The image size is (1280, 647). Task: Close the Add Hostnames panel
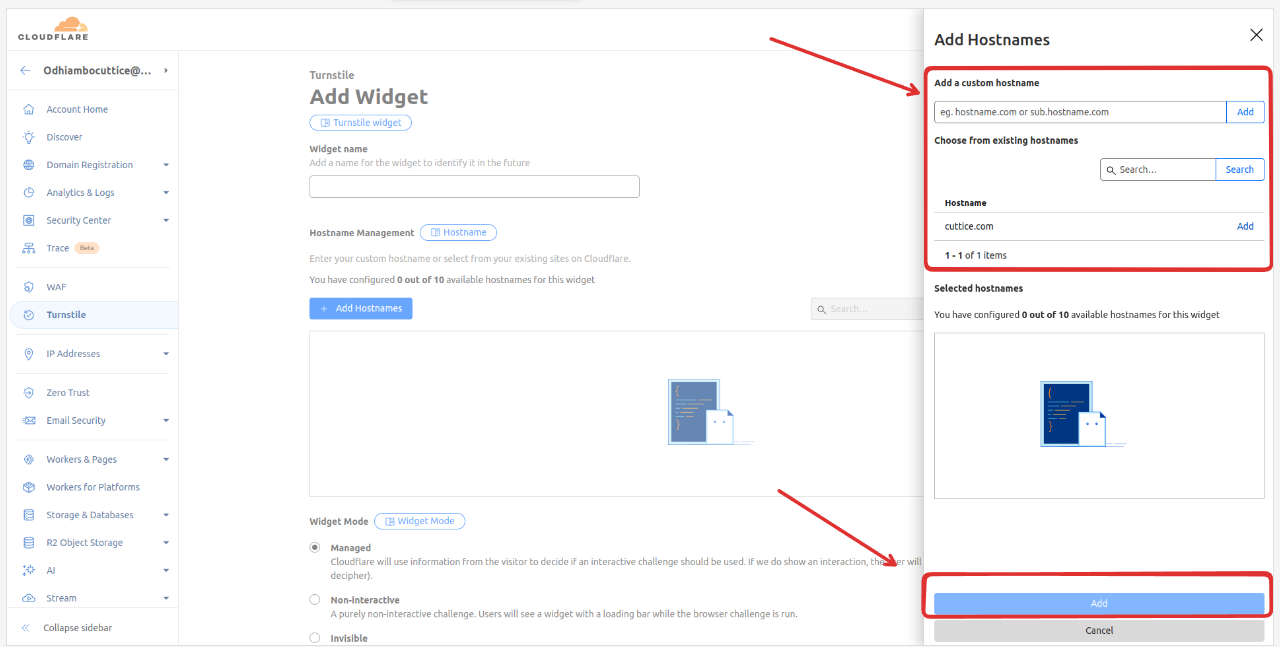click(1257, 35)
